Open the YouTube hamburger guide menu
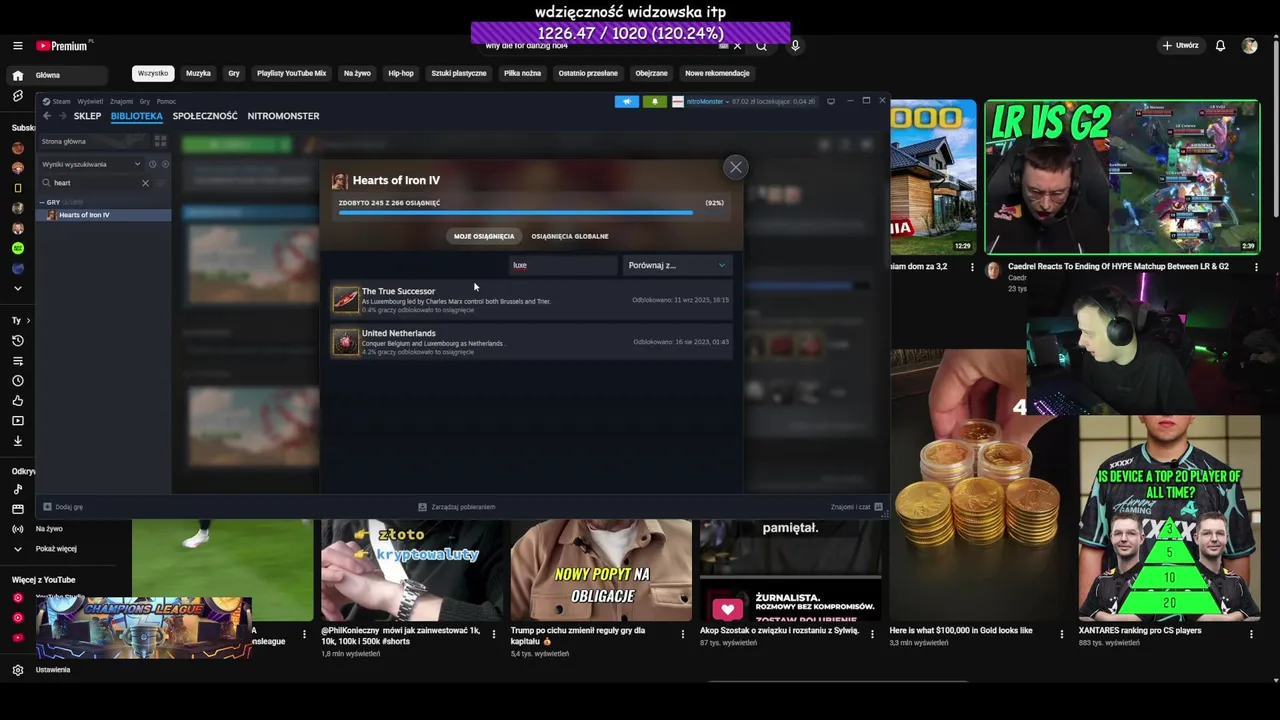This screenshot has height=720, width=1280. pos(17,46)
